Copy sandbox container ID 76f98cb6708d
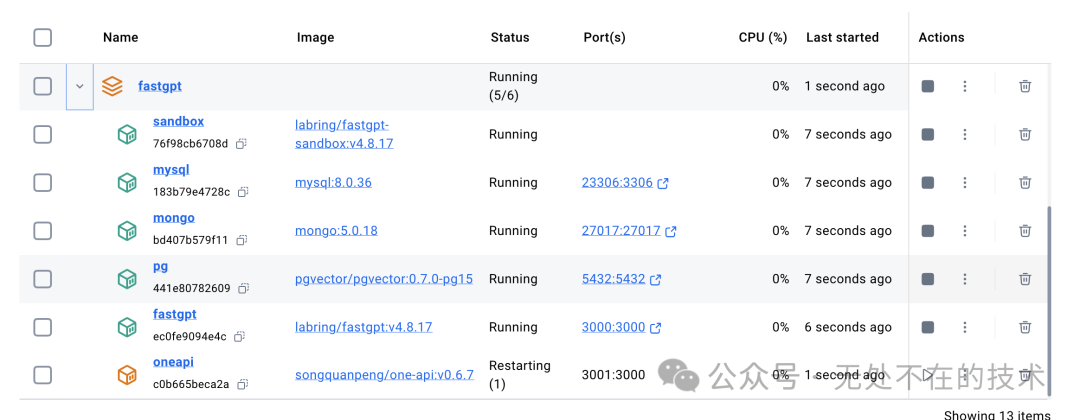This screenshot has width=1080, height=420. point(241,144)
